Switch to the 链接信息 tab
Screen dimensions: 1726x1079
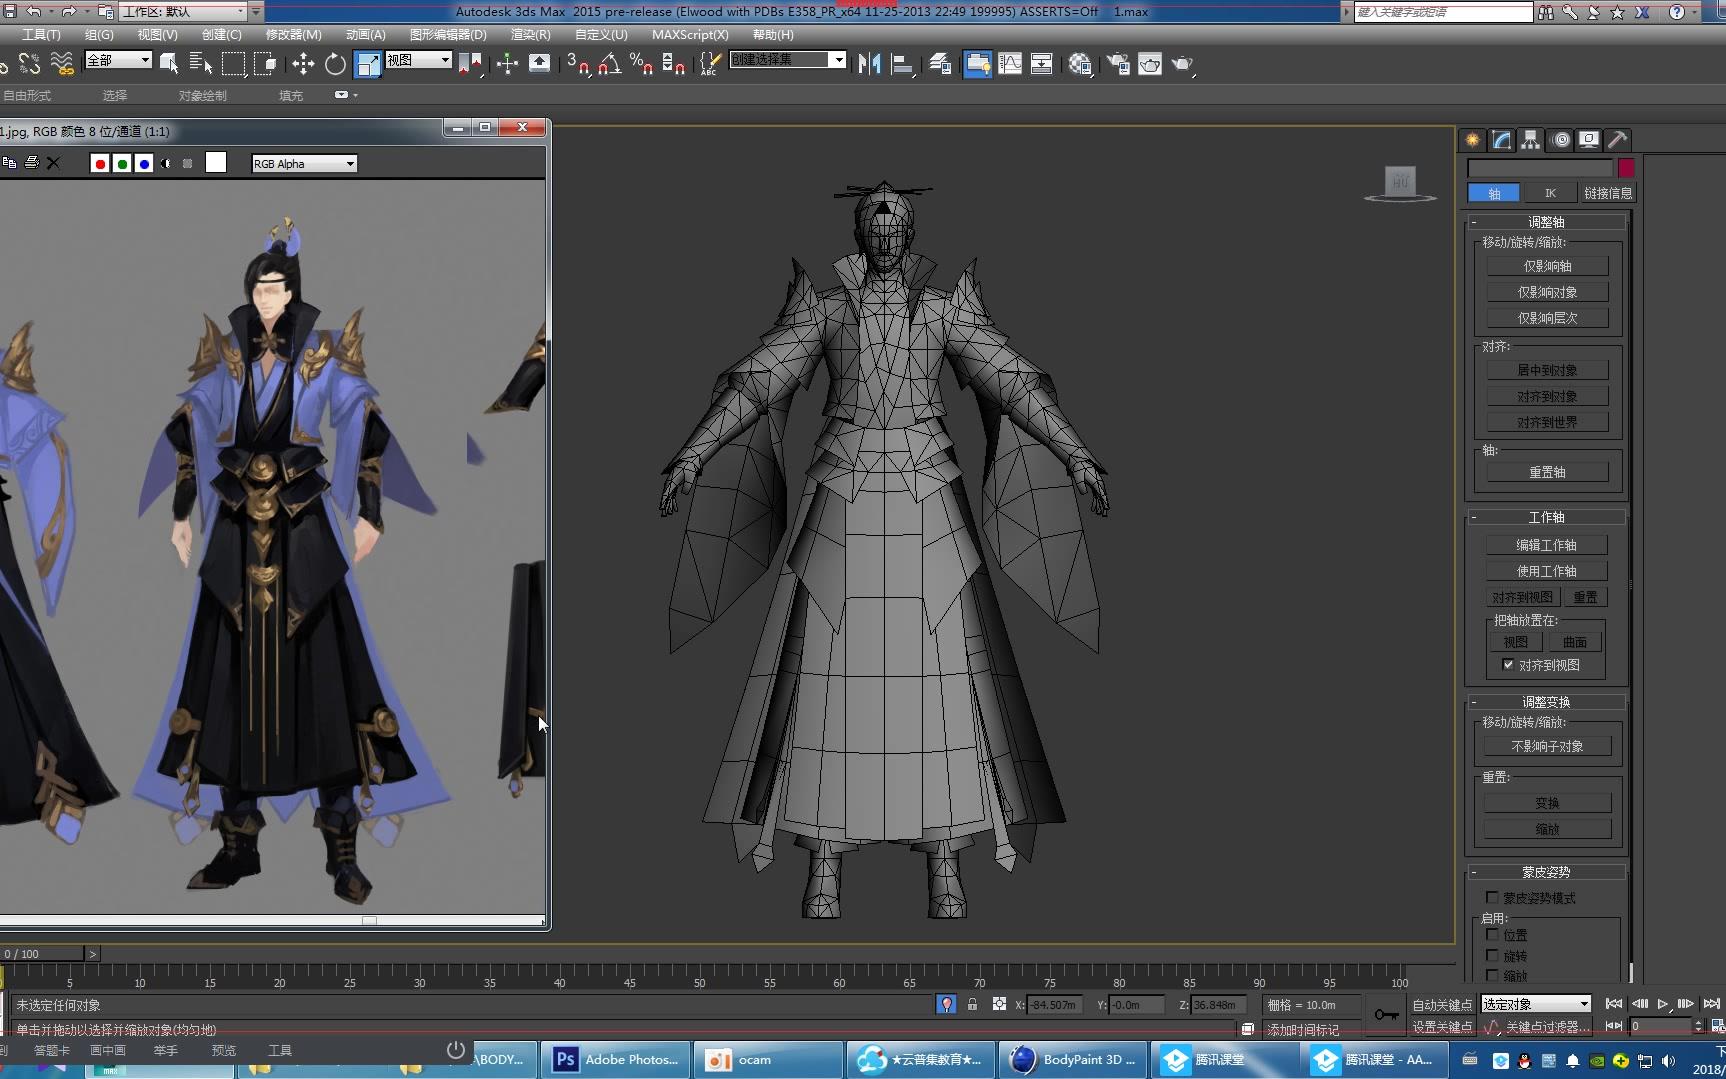(1608, 193)
